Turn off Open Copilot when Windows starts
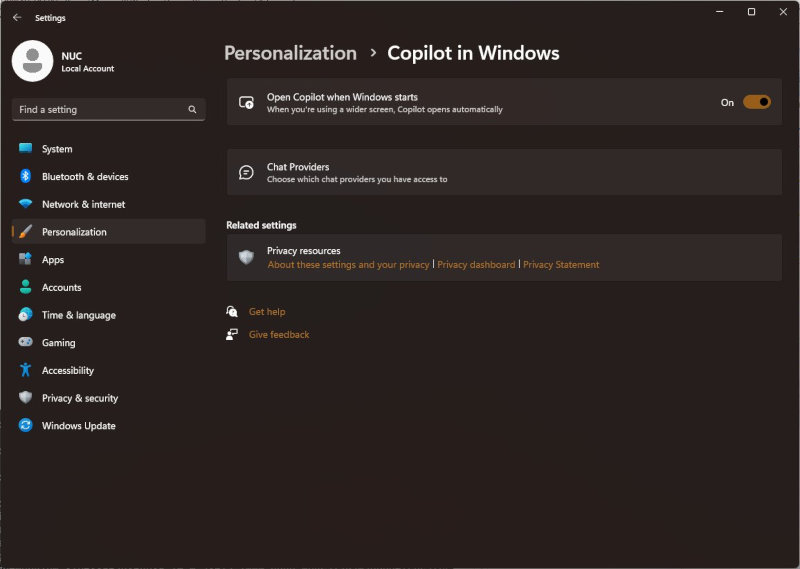The image size is (800, 569). click(756, 102)
